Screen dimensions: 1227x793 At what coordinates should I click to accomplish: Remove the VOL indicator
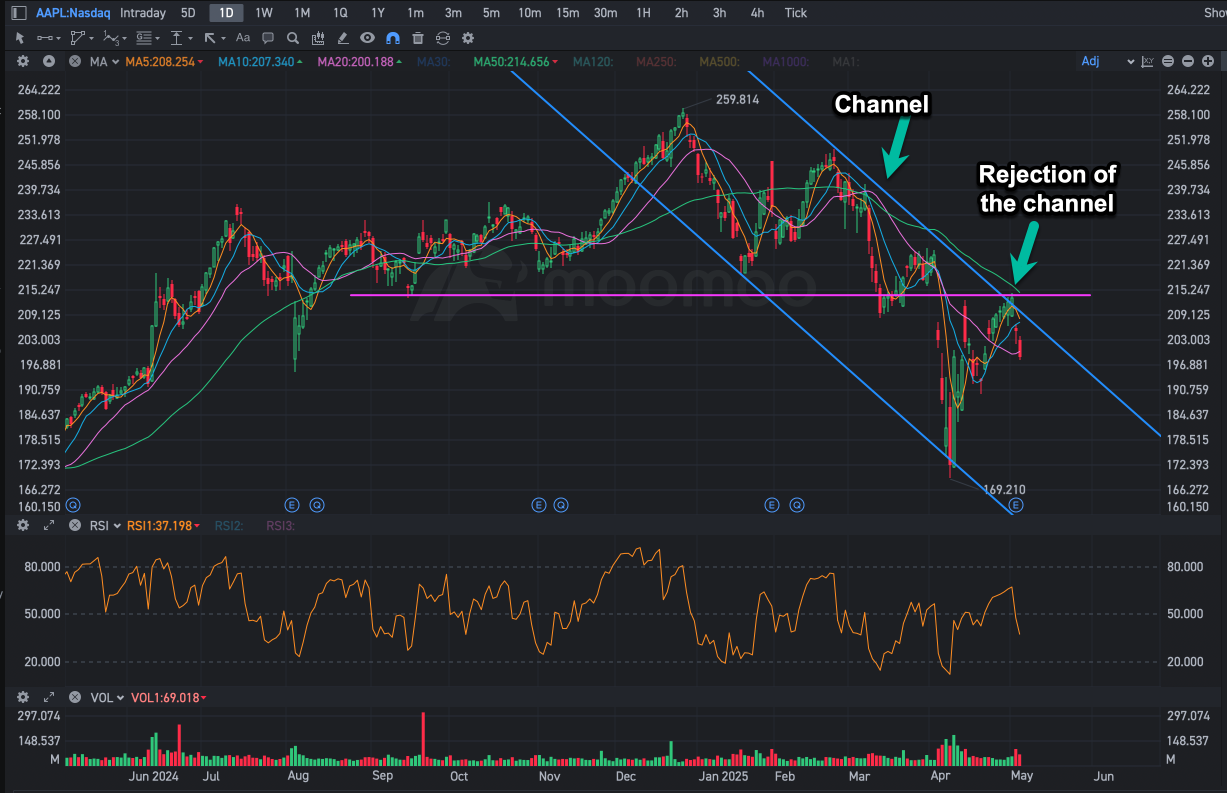74,697
